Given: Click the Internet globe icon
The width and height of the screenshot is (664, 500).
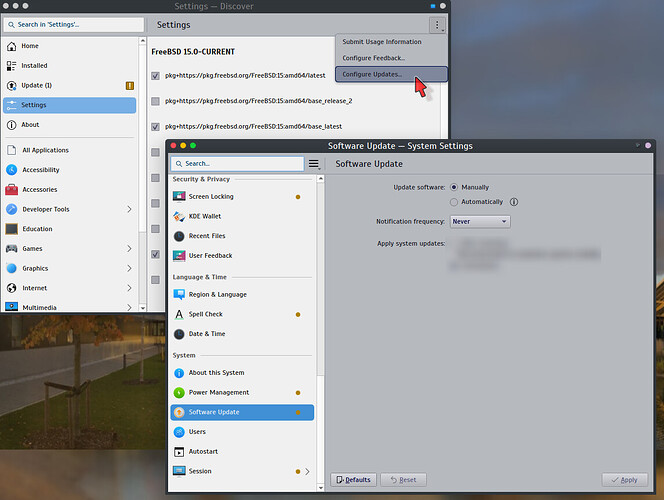Looking at the screenshot, I should click(x=11, y=288).
